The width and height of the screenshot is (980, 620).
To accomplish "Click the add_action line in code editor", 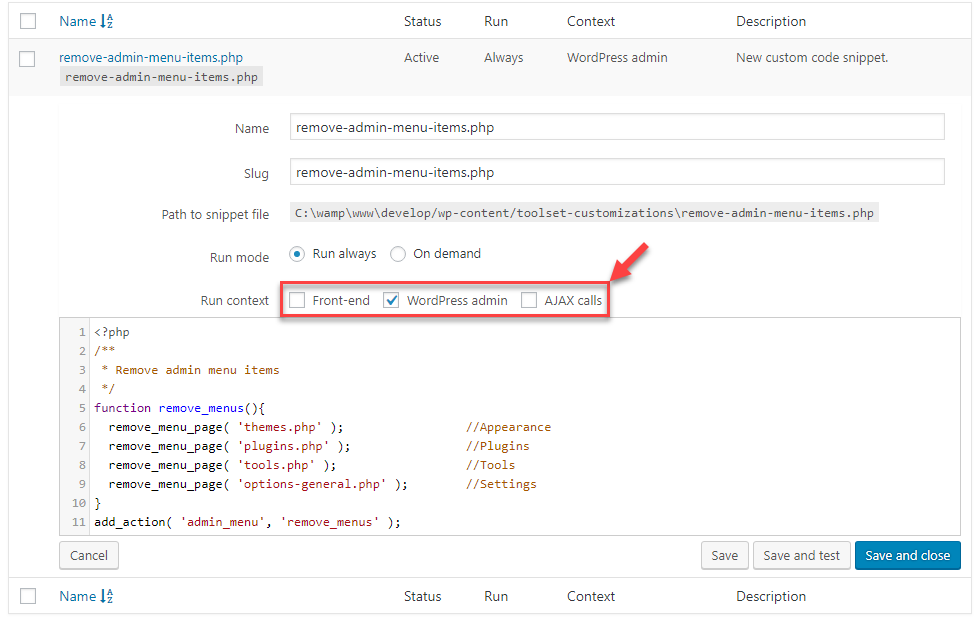I will pos(247,522).
